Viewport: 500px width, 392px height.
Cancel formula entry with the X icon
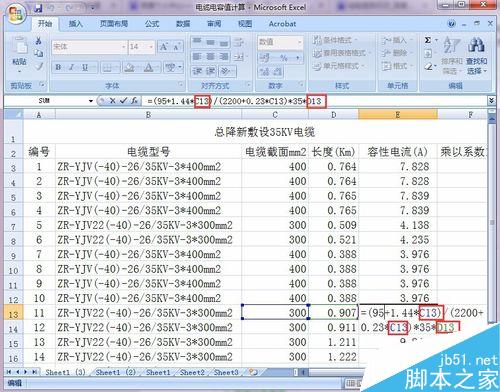pos(113,100)
